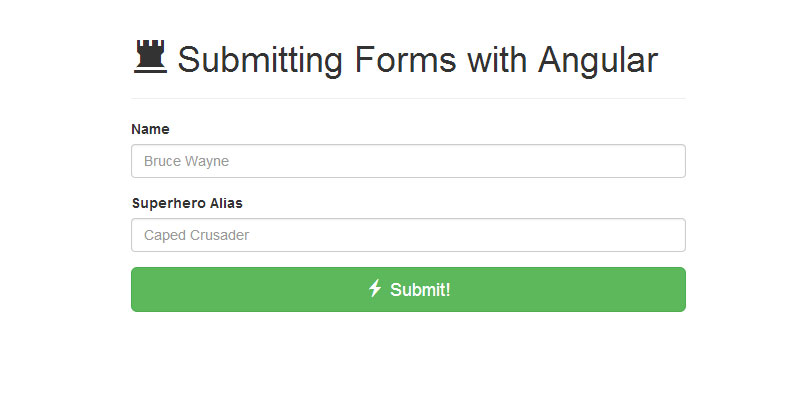The width and height of the screenshot is (800, 400).
Task: Click the lightning bolt icon on Submit
Action: coord(375,289)
